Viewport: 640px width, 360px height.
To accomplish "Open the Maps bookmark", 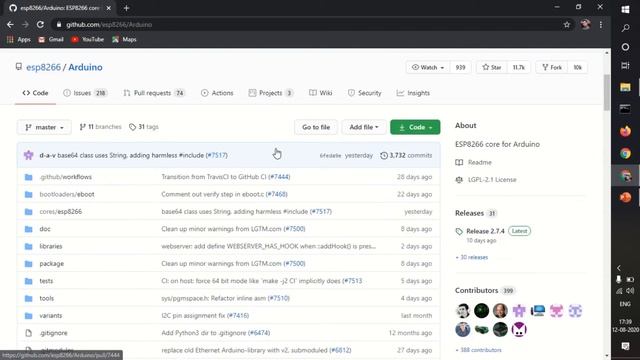I will [124, 40].
